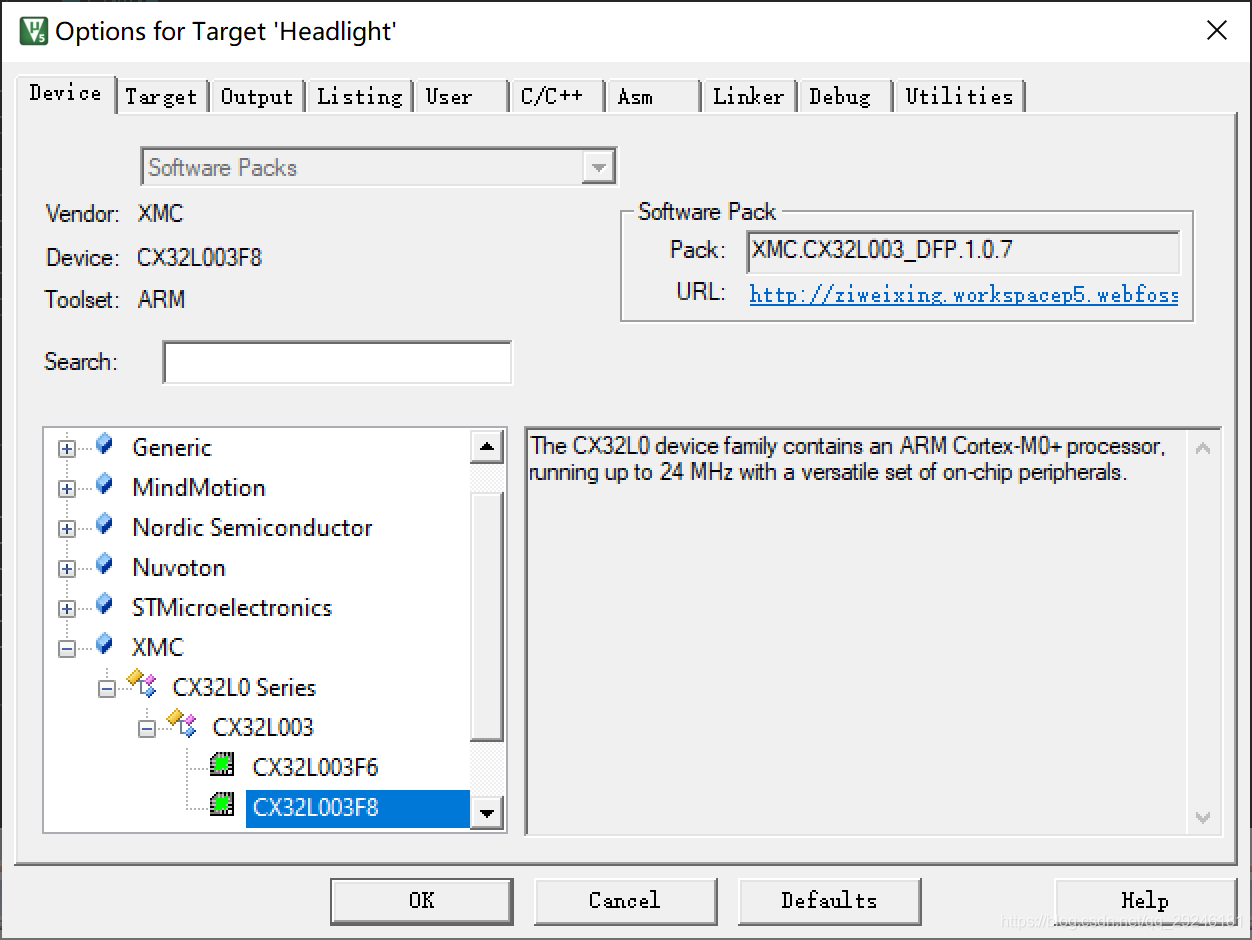Click the Cancel button
This screenshot has width=1252, height=940.
(625, 900)
